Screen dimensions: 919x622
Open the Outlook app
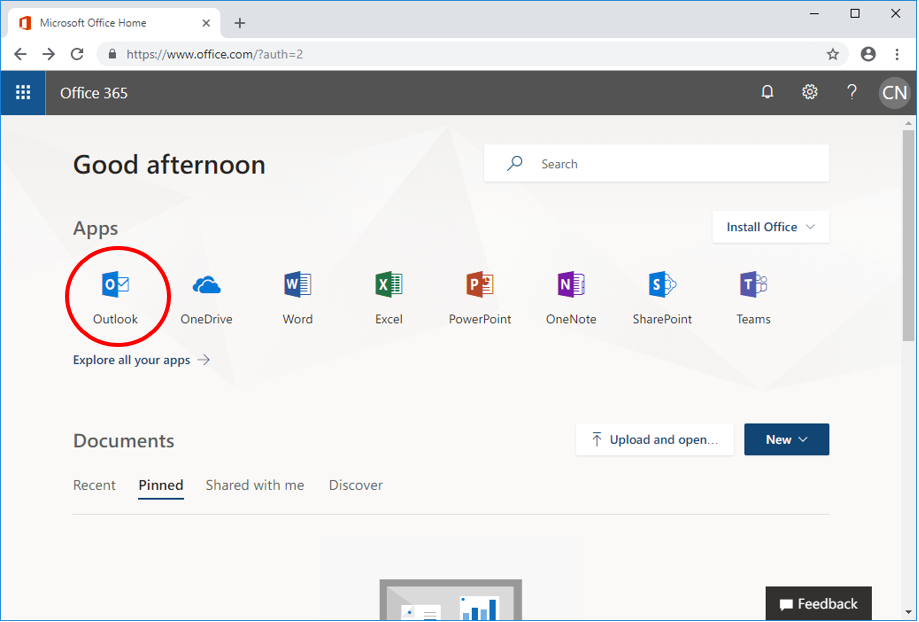click(x=115, y=297)
